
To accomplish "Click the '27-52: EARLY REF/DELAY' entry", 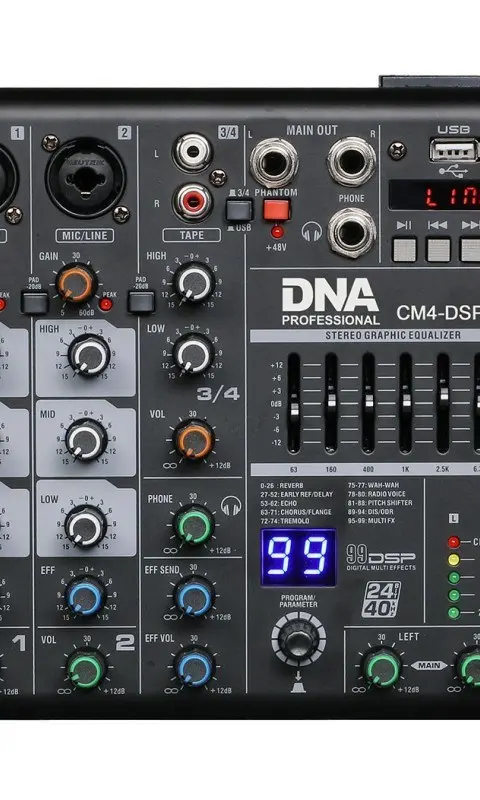I will 296,494.
